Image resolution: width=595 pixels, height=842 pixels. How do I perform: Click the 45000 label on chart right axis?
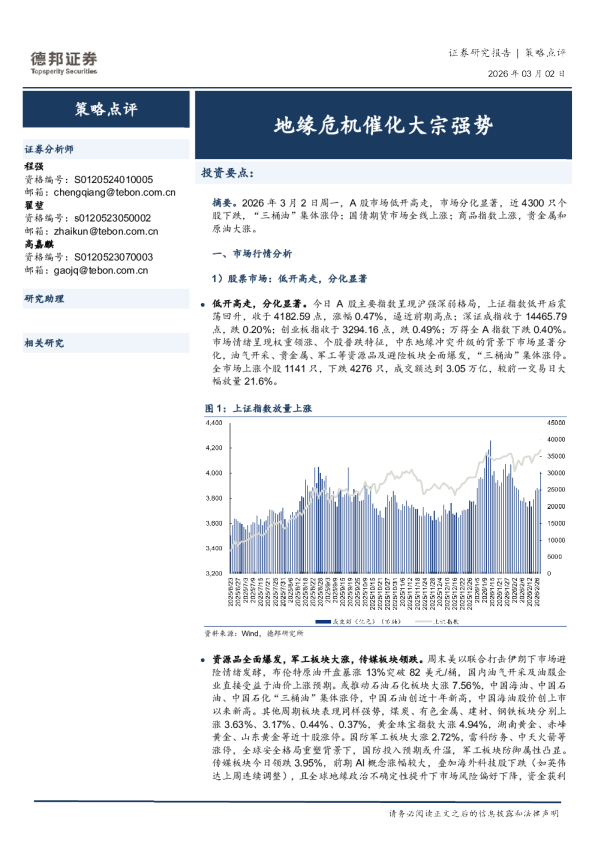pos(556,423)
